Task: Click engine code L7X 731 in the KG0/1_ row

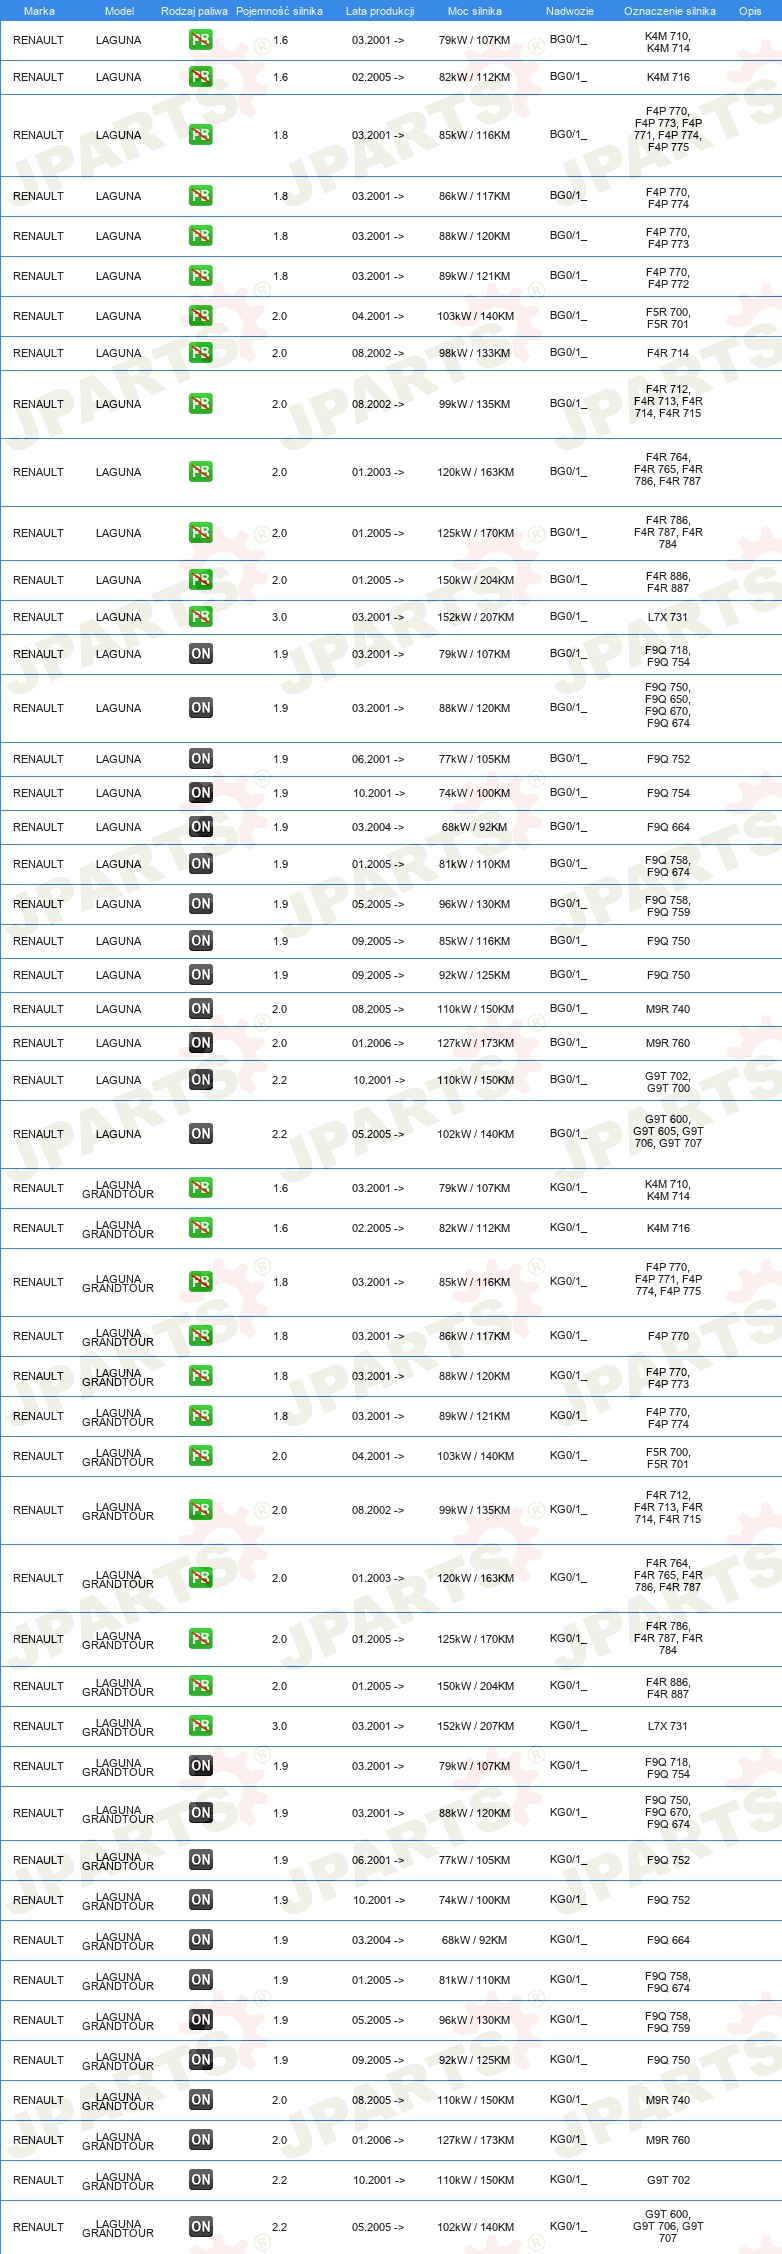Action: click(668, 1726)
